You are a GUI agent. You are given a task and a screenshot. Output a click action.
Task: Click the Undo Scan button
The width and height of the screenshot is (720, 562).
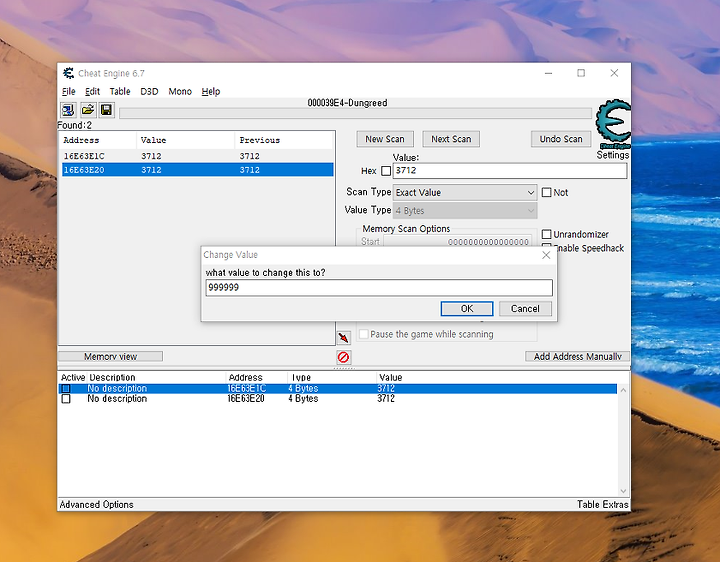pos(561,139)
